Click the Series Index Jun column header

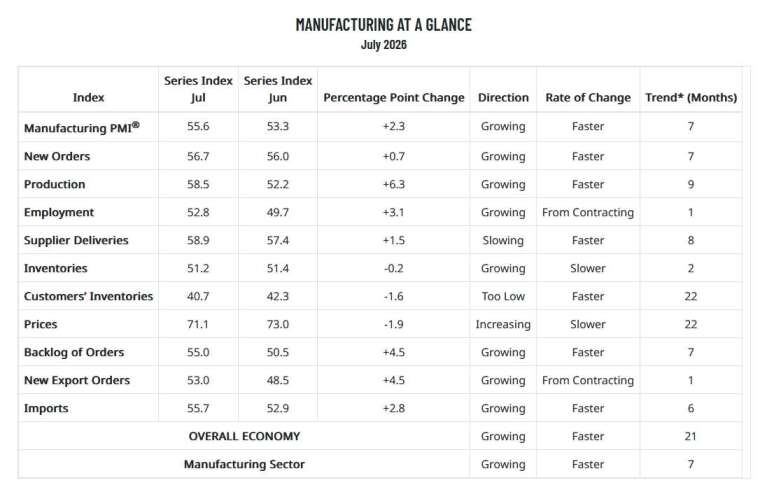278,89
